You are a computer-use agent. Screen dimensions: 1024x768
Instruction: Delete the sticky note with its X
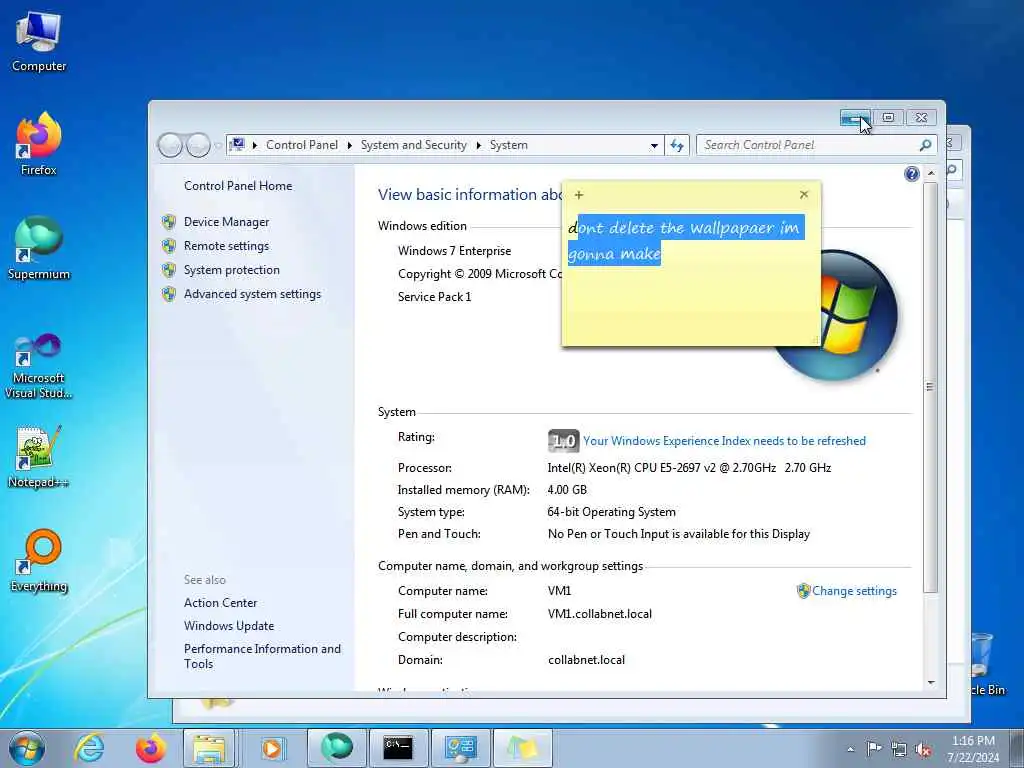pos(804,195)
